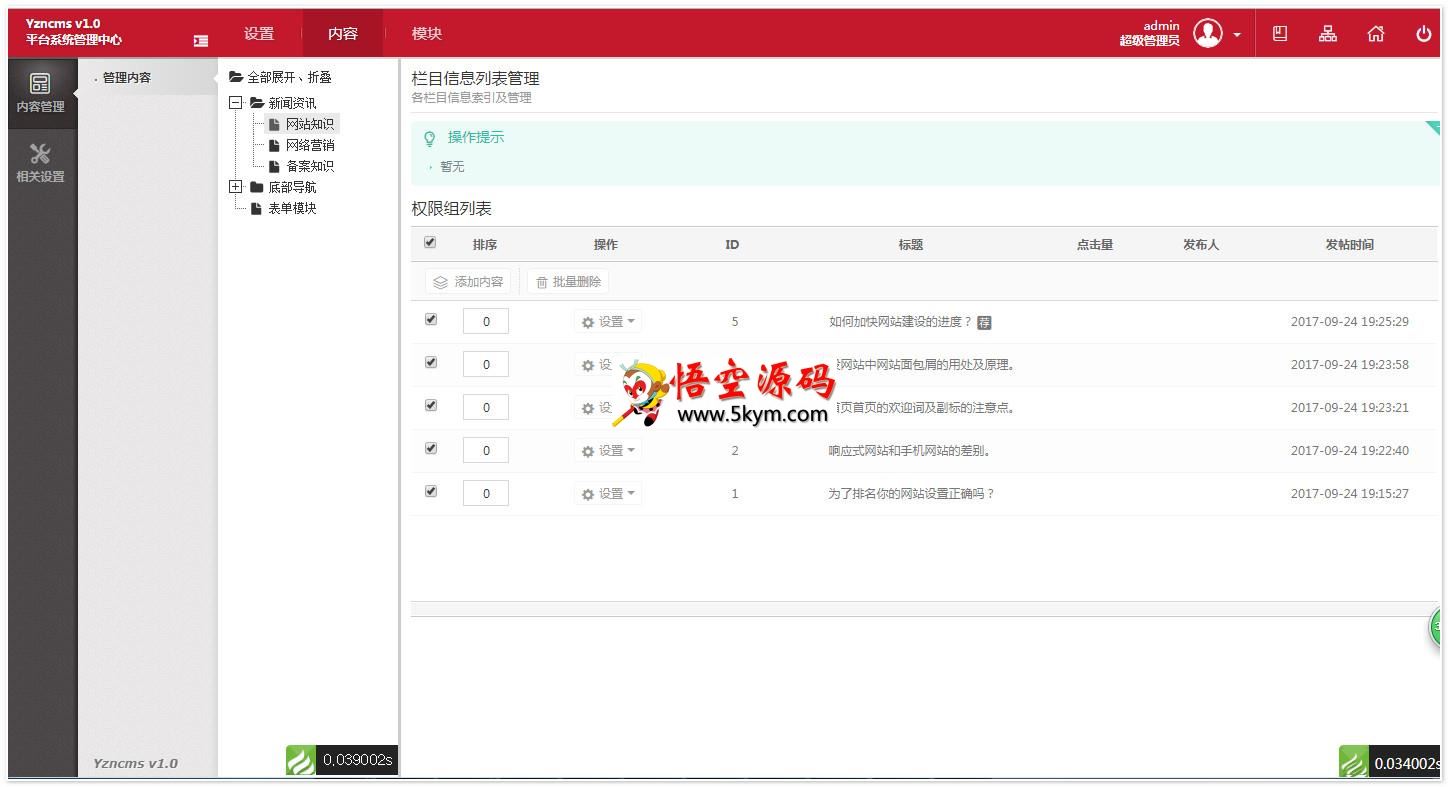Switch to the 模块 top menu
The width and height of the screenshot is (1448, 787).
click(x=427, y=34)
